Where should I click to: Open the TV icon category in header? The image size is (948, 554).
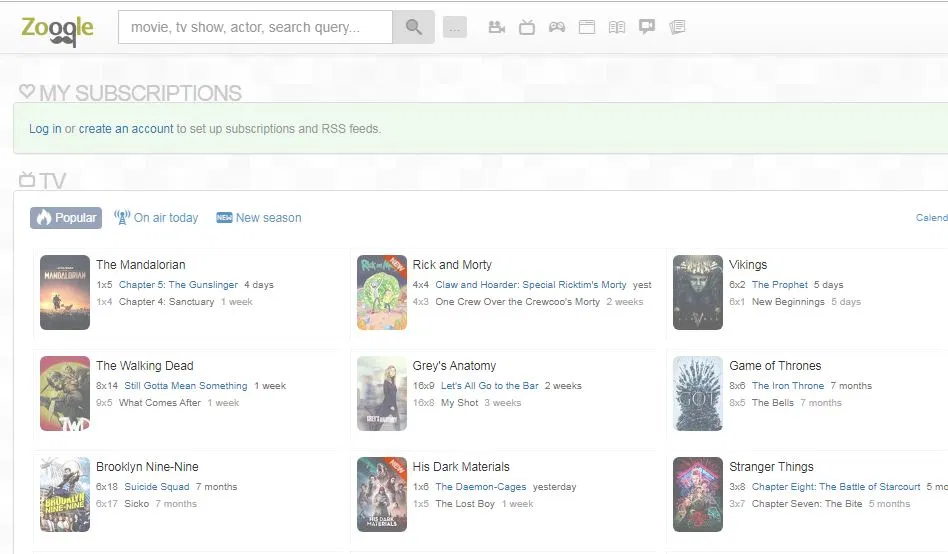[x=527, y=27]
